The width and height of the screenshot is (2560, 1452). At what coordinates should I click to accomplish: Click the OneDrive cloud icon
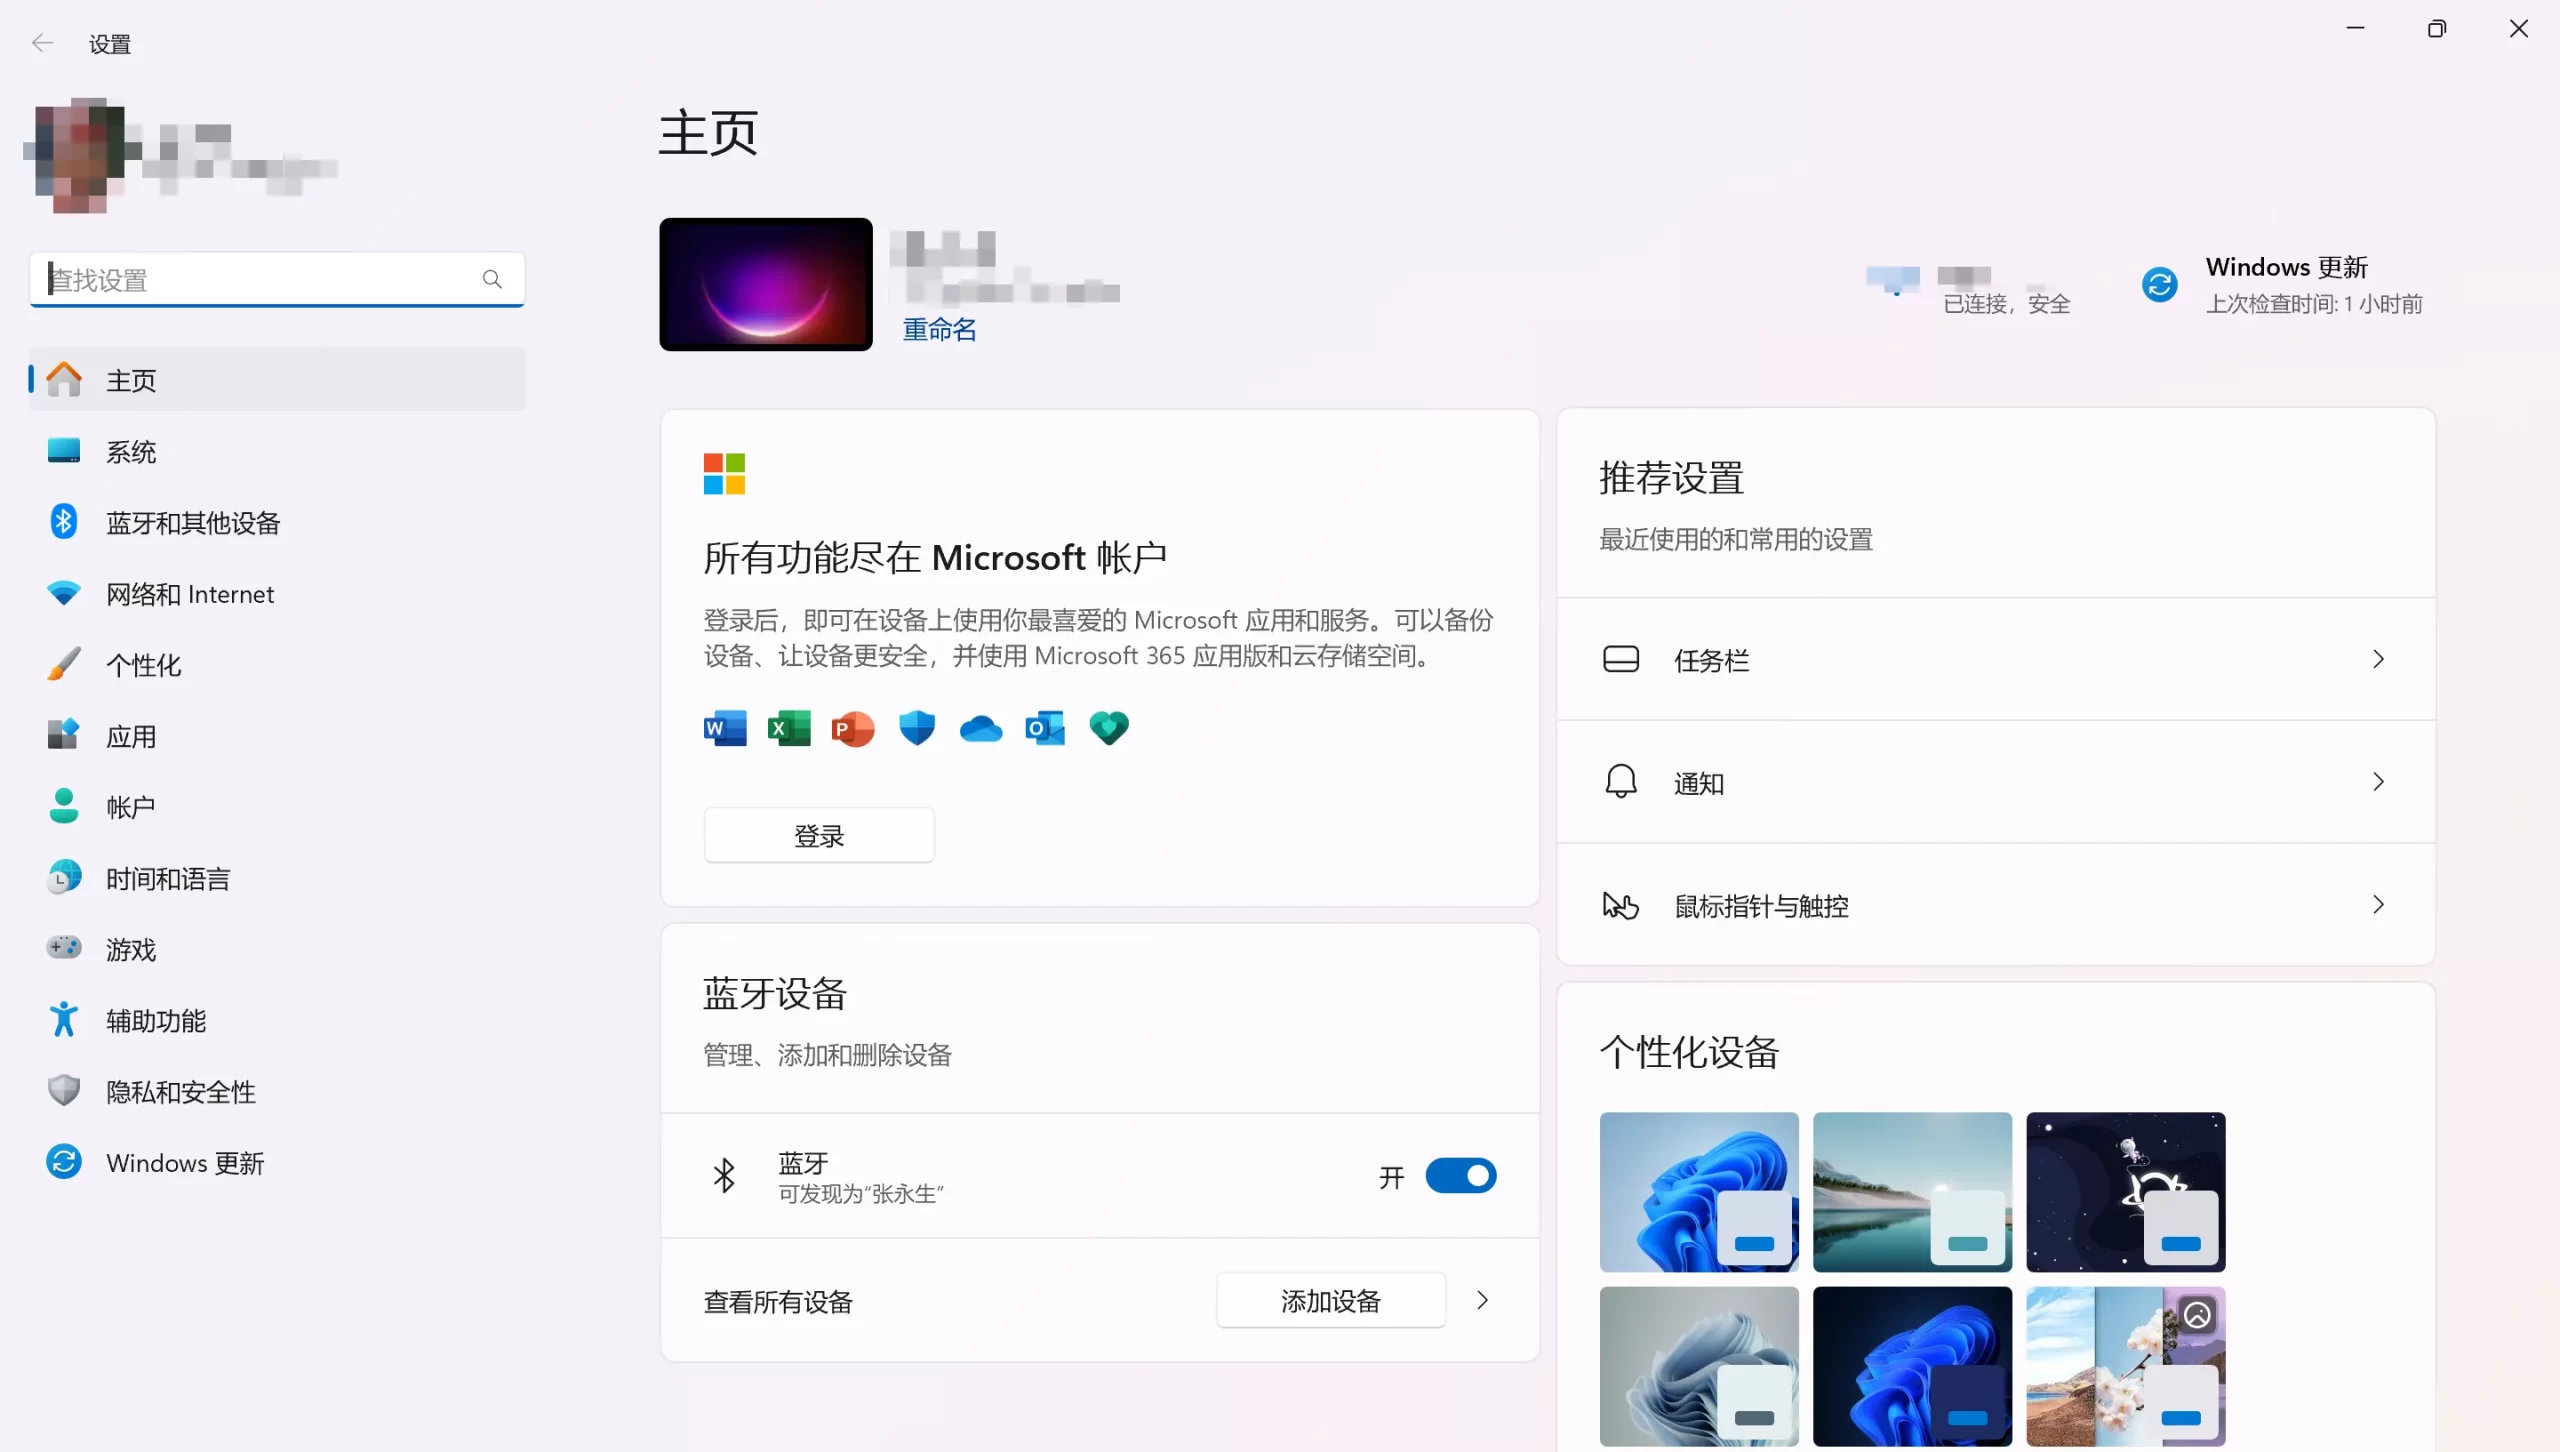click(981, 729)
